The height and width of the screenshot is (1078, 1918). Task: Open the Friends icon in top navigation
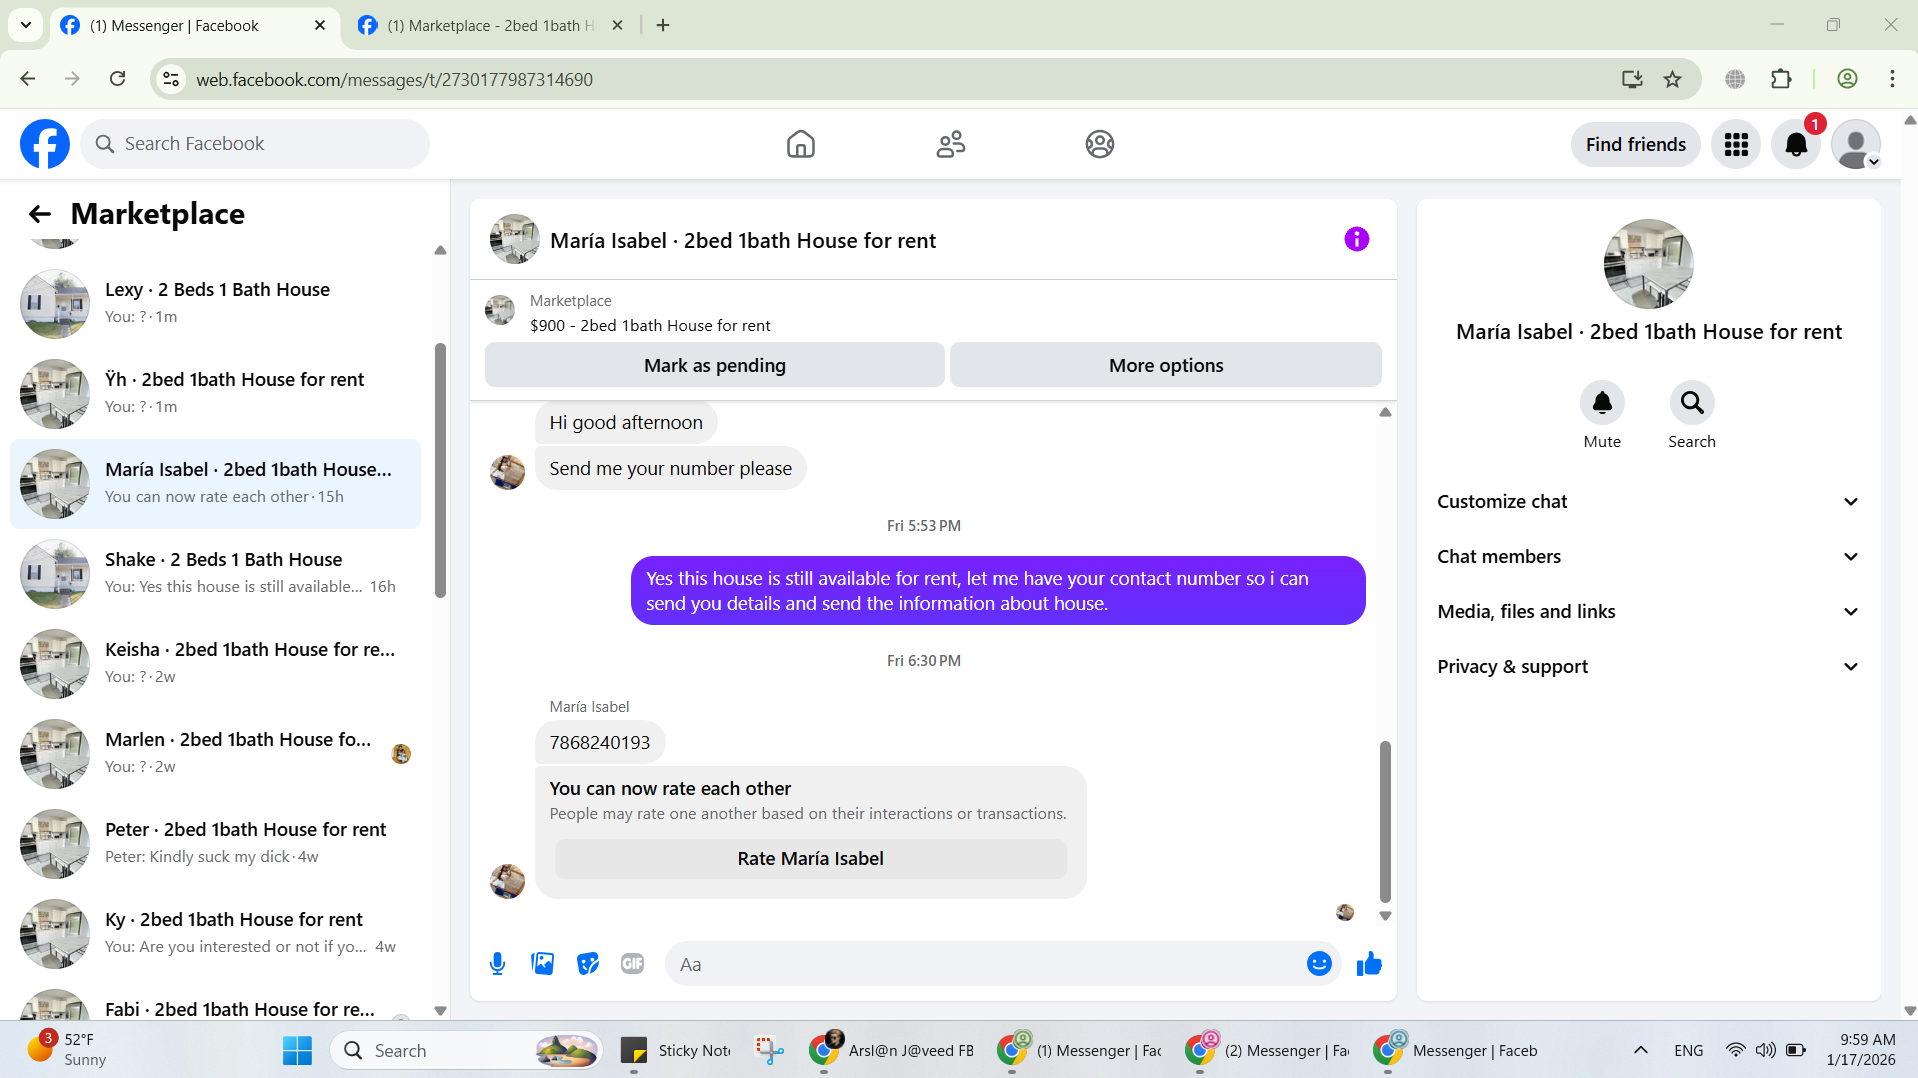[950, 144]
